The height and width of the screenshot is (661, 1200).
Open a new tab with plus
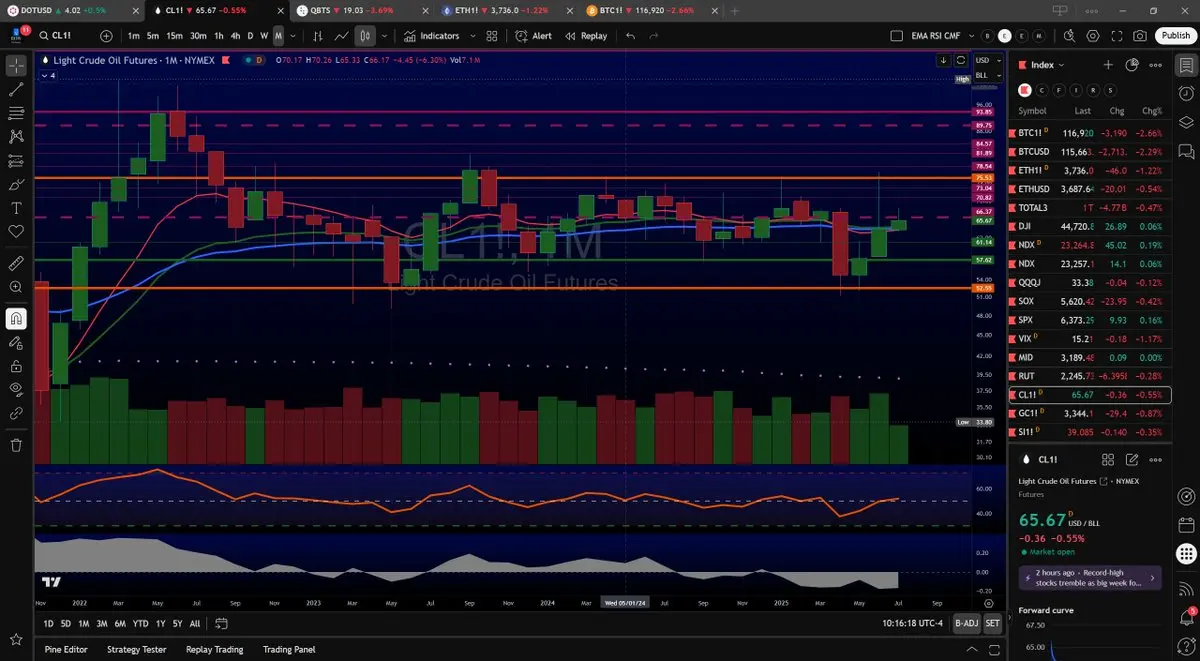(735, 10)
